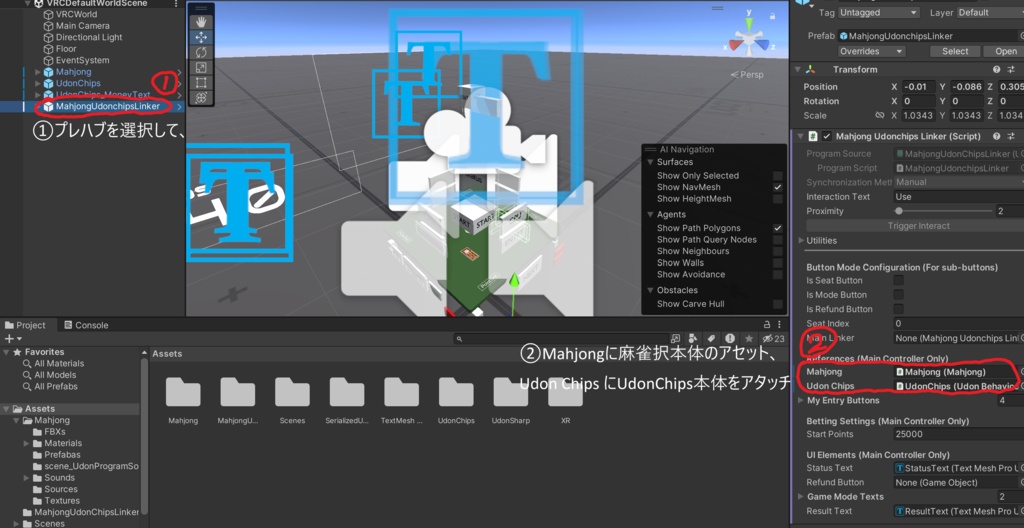Viewport: 1024px width, 528px height.
Task: Toggle Mahjong Udonchips Linker script enabled checkbox
Action: coord(826,137)
